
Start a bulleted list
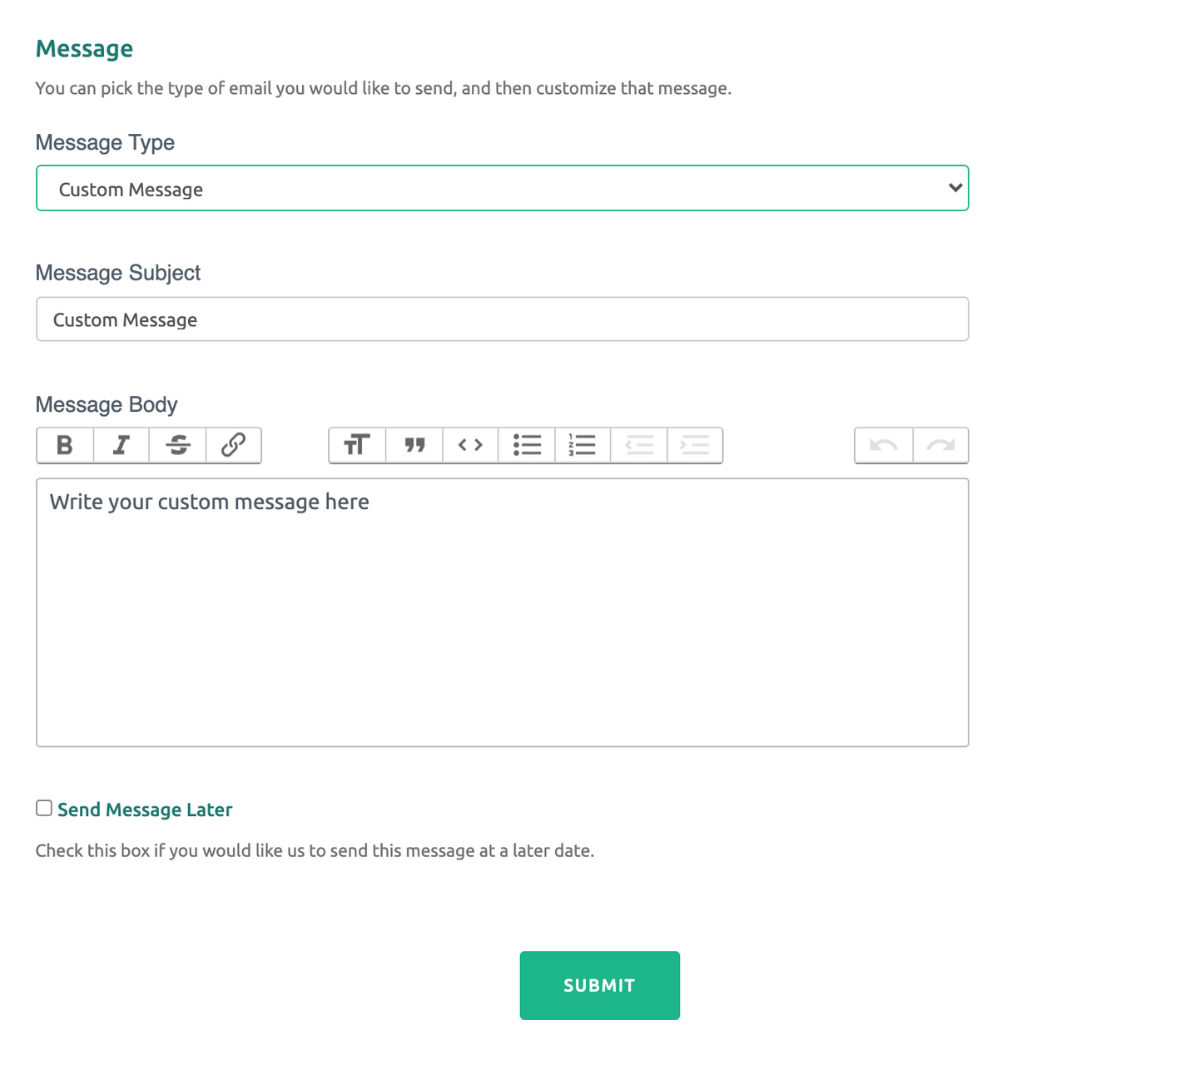click(527, 445)
